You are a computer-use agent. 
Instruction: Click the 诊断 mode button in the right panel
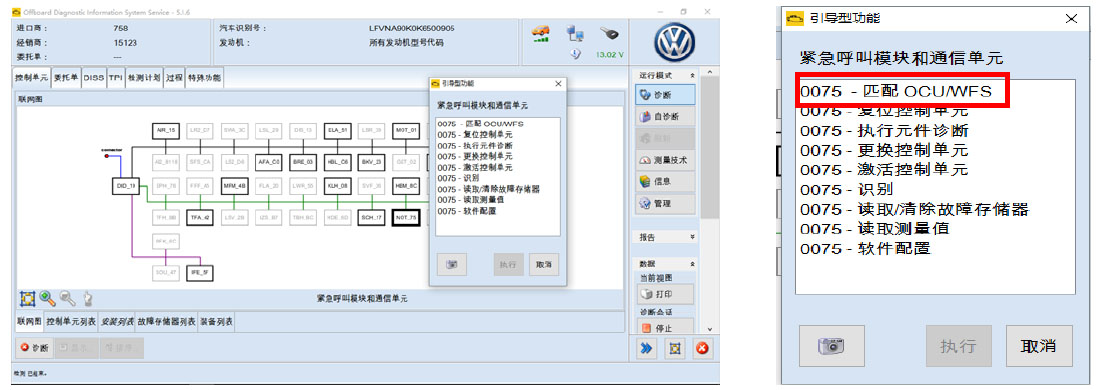pos(665,95)
